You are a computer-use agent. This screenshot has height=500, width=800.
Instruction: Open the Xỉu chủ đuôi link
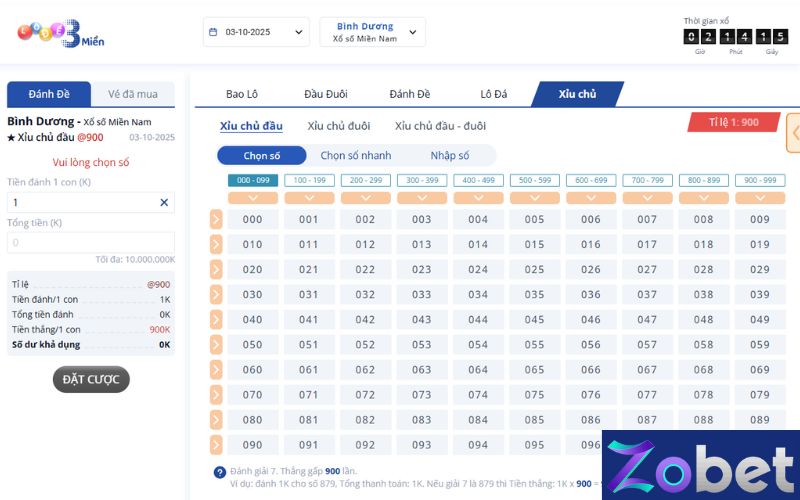(338, 126)
